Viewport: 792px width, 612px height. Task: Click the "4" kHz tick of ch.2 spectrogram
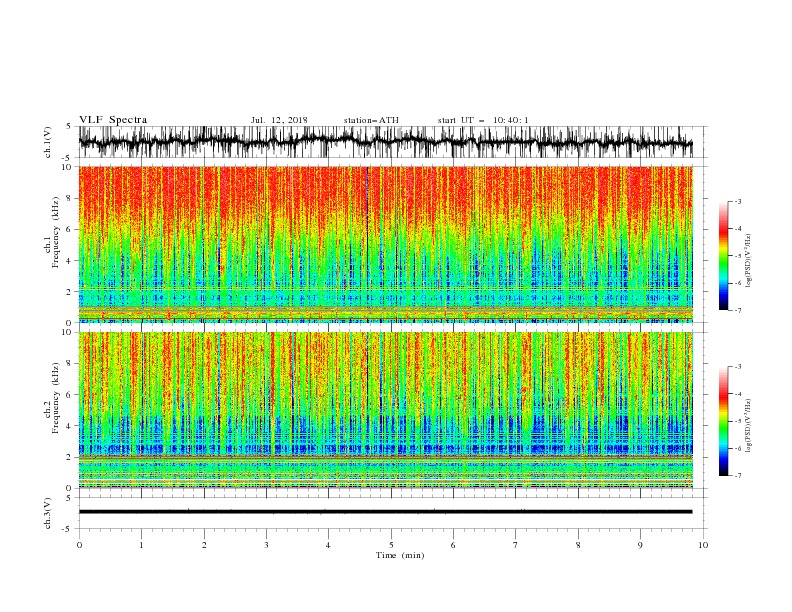(70, 426)
